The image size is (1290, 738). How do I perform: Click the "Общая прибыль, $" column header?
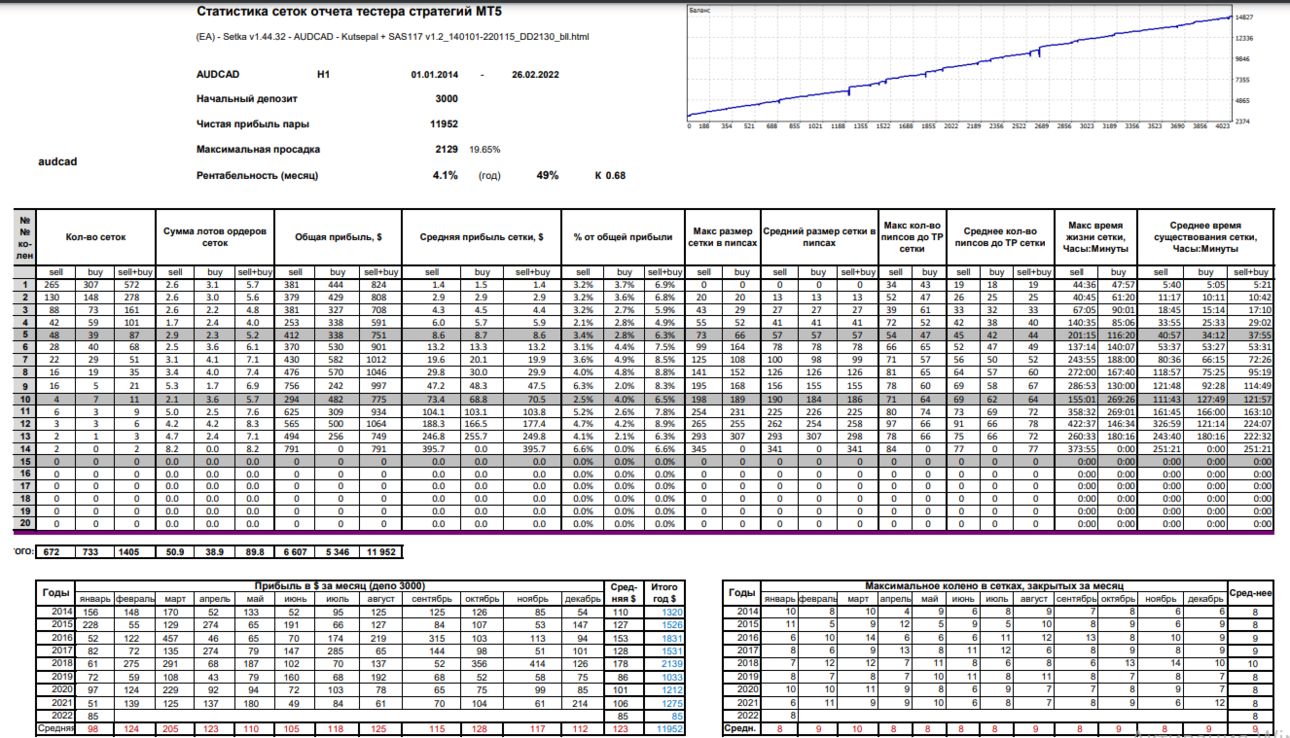pyautogui.click(x=338, y=236)
